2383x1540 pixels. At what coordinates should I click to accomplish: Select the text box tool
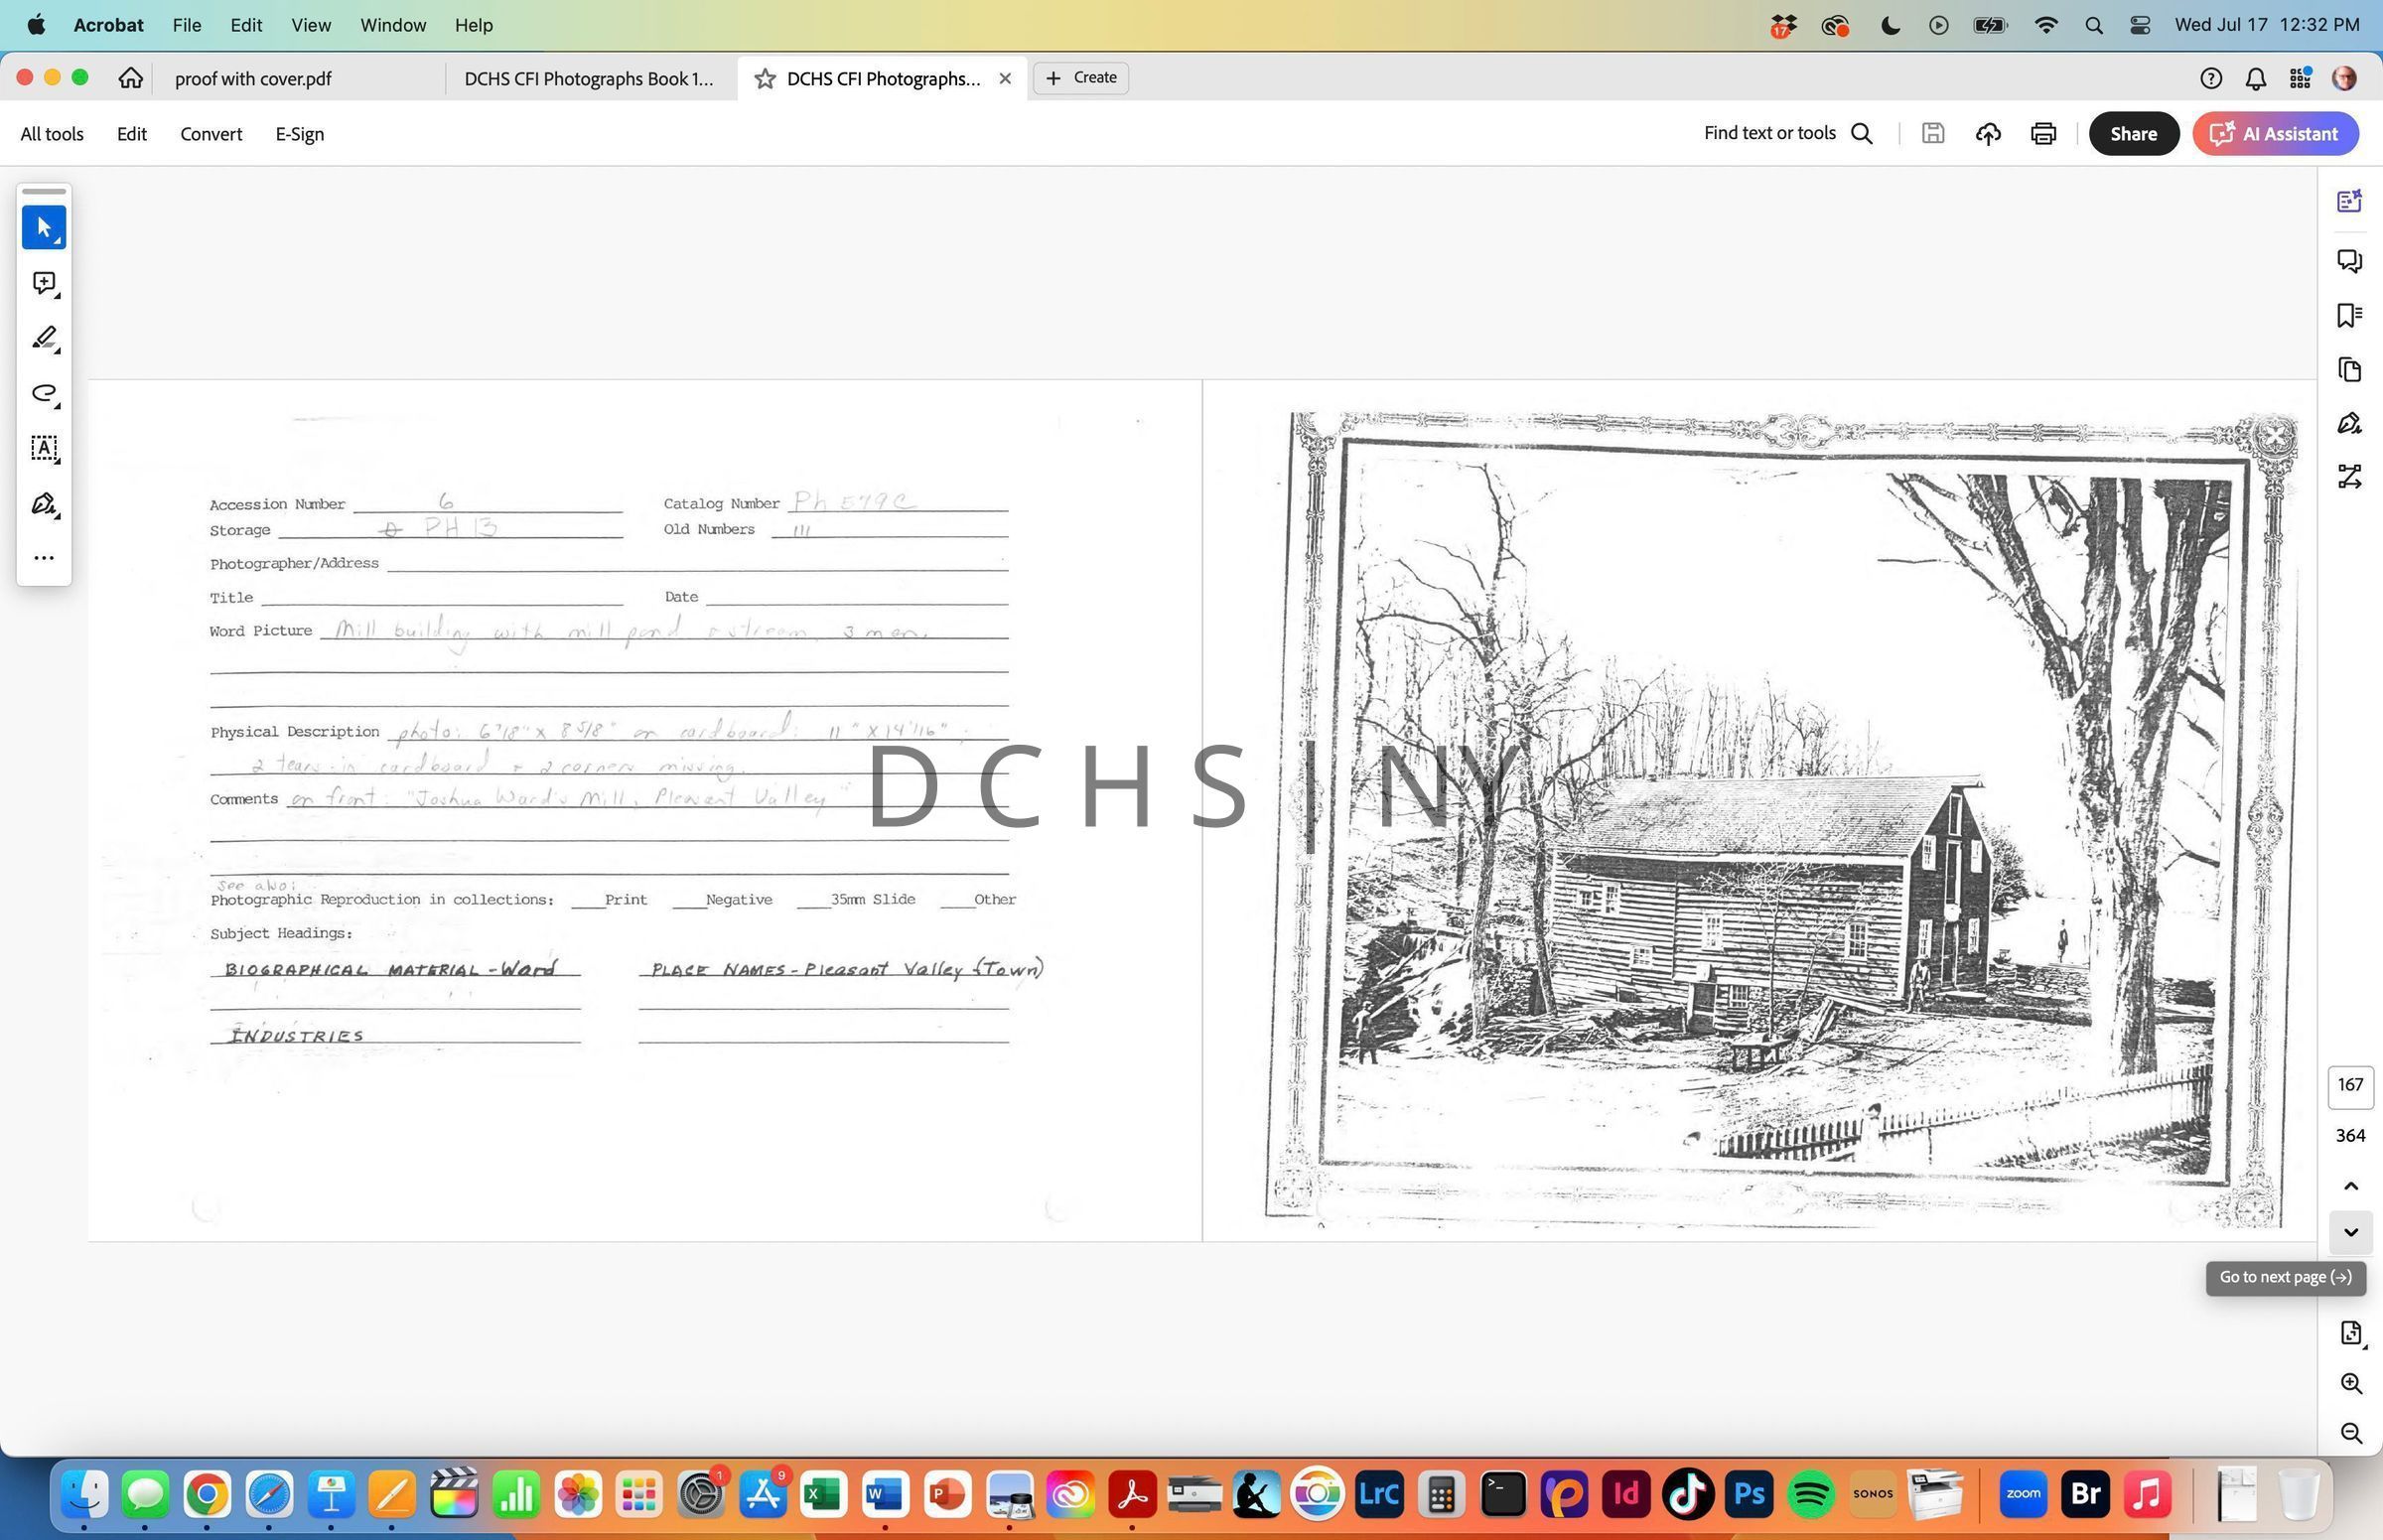coord(43,448)
